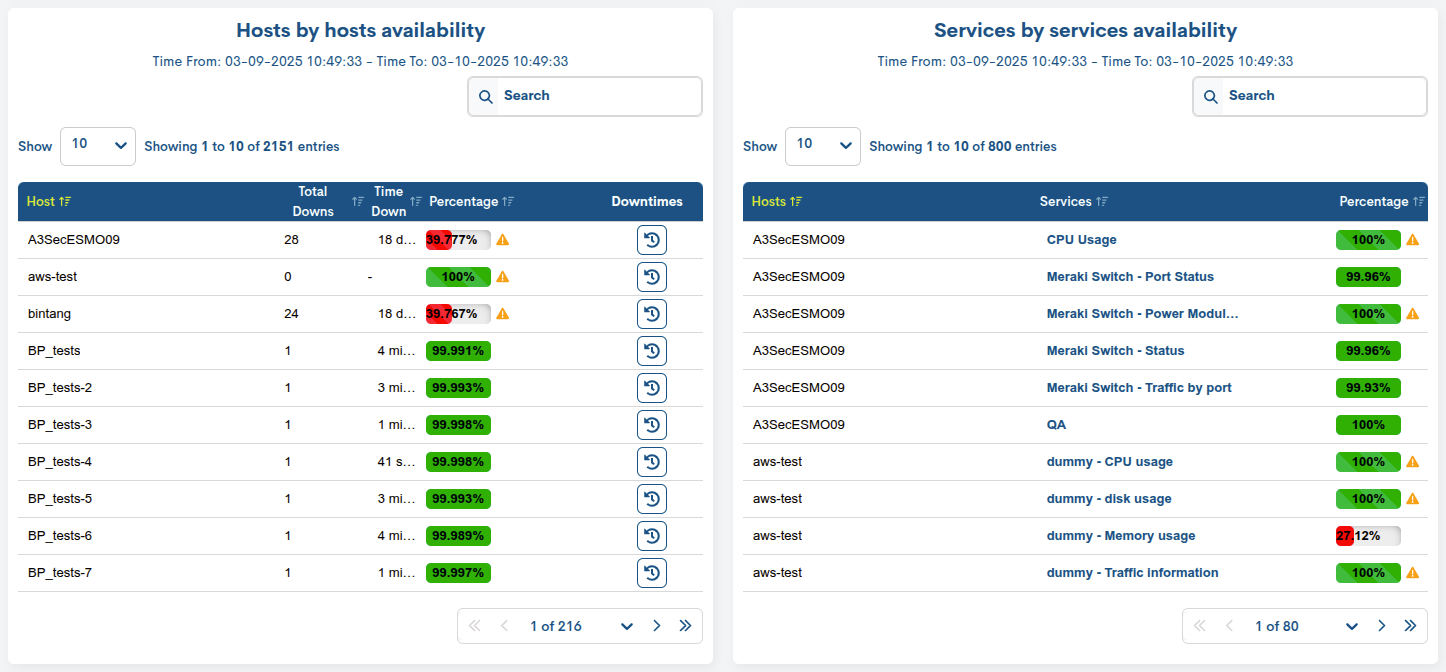The width and height of the screenshot is (1446, 672).
Task: Go to the next page of the hosts table
Action: pos(656,625)
